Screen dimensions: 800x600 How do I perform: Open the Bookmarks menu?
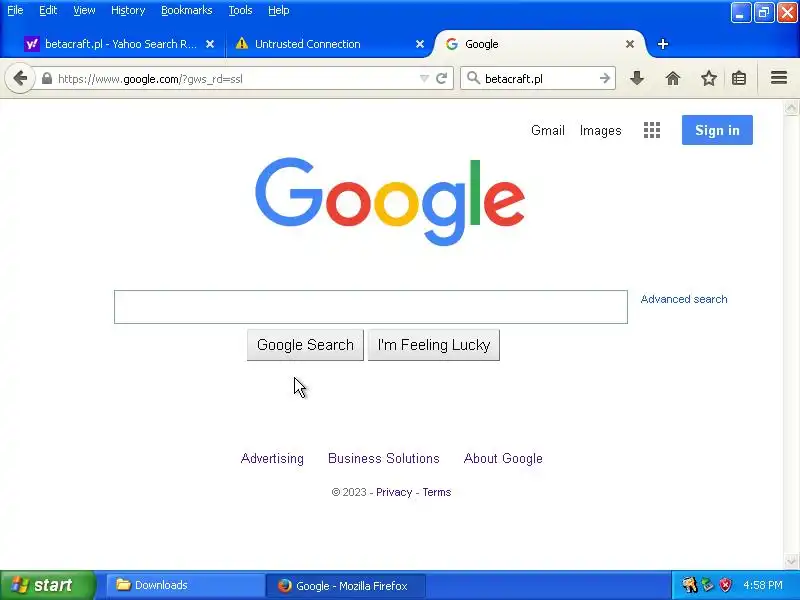point(187,10)
